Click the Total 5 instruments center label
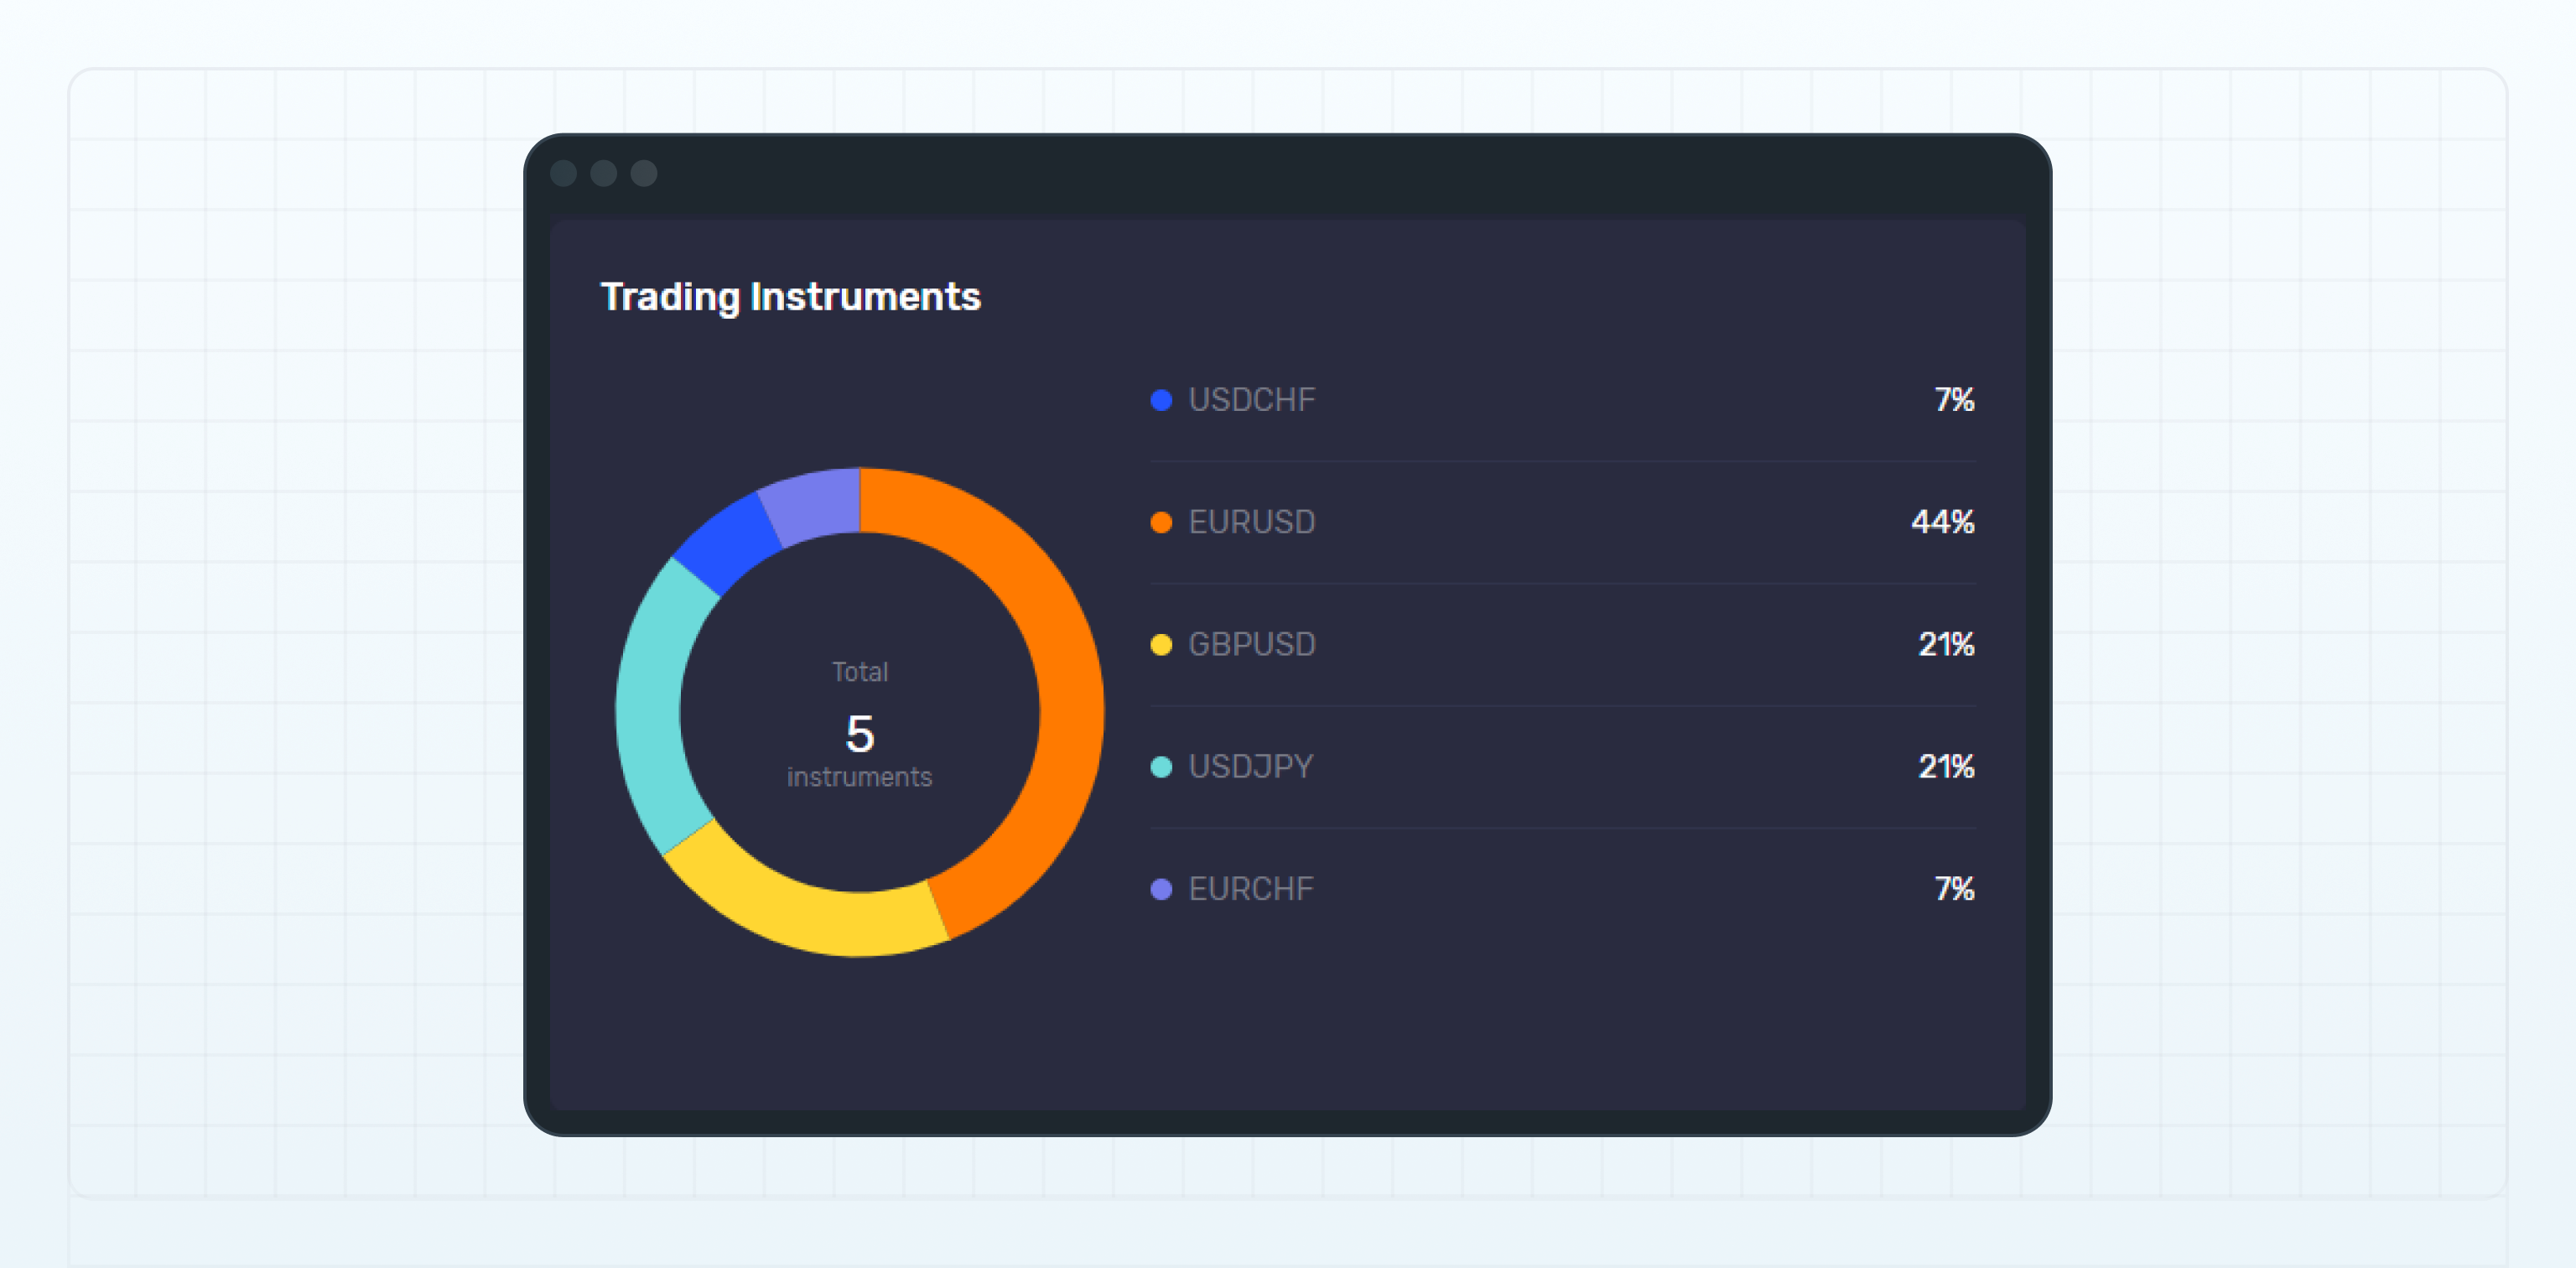 [x=860, y=723]
